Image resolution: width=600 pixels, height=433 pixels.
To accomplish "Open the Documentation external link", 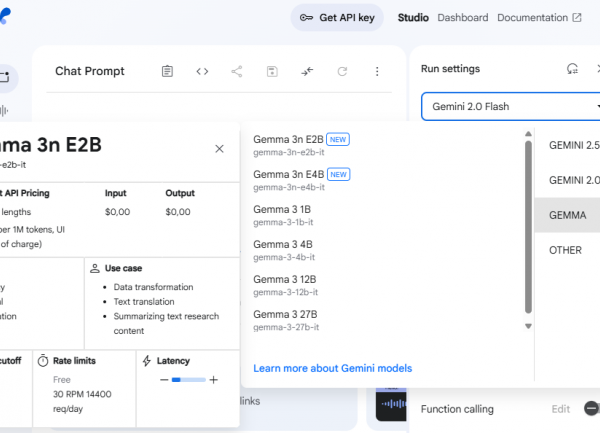I will pos(539,18).
